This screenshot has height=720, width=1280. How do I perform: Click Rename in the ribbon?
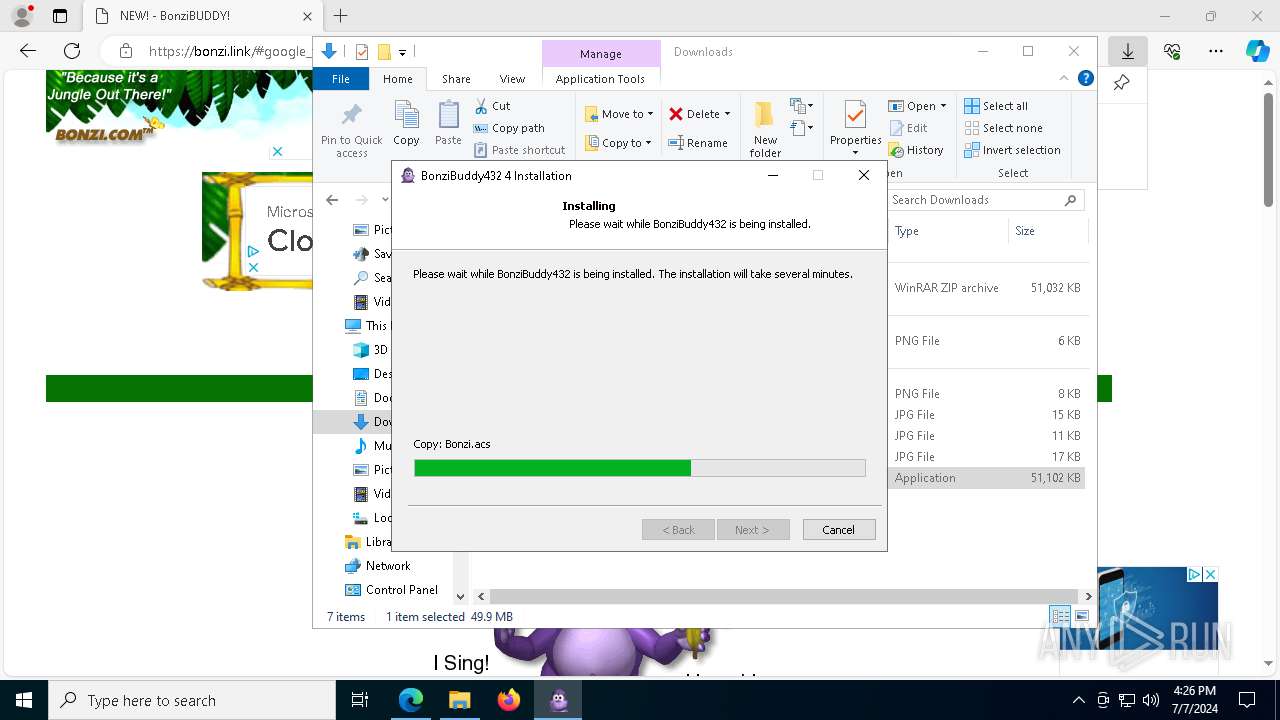[x=698, y=143]
